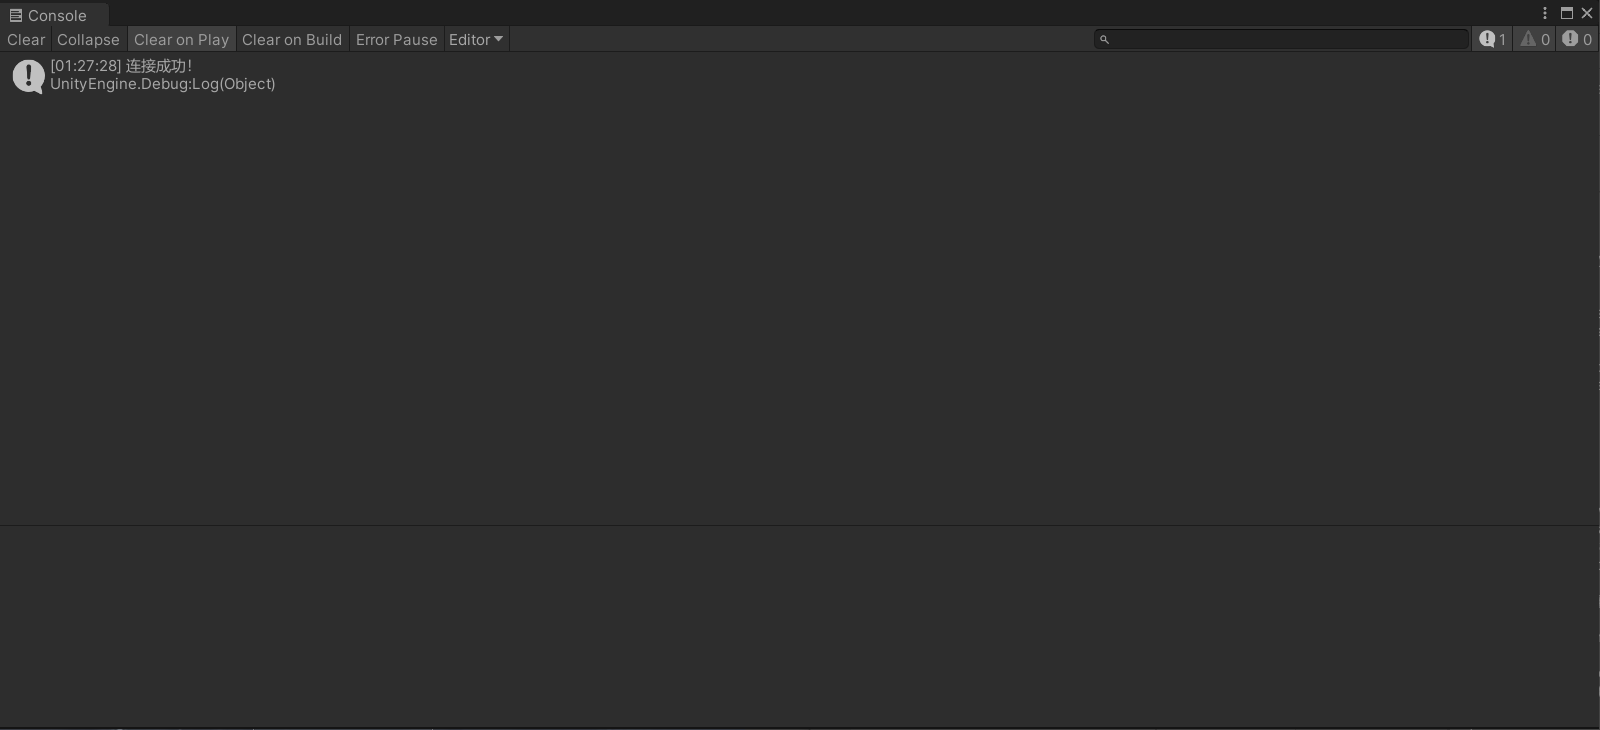
Task: Toggle Error Pause
Action: 397,40
